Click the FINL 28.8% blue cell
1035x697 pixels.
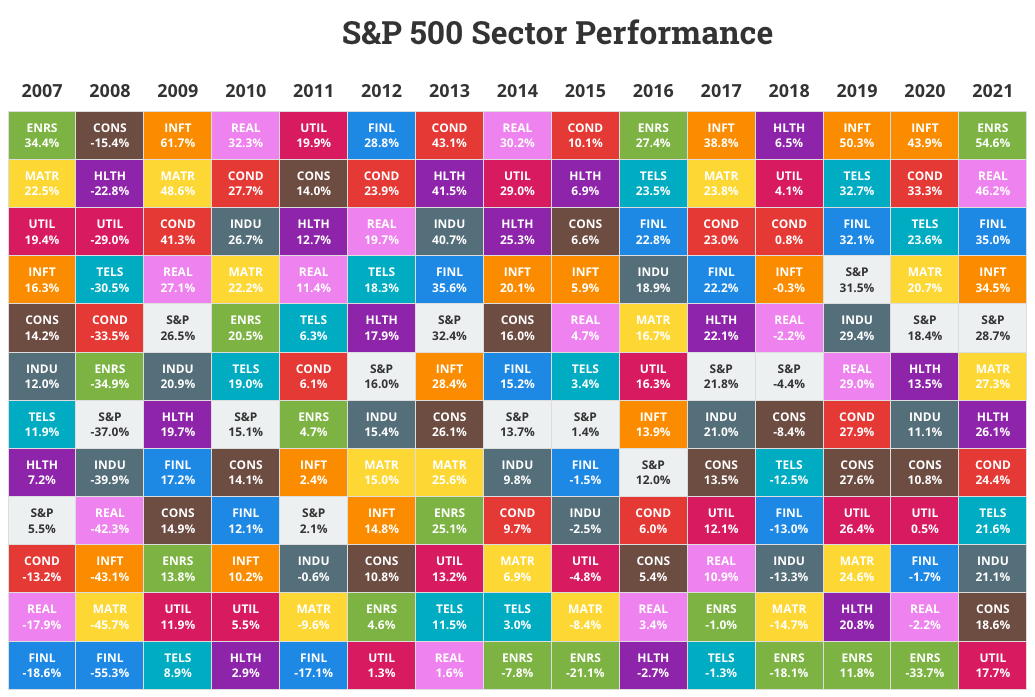coord(381,135)
